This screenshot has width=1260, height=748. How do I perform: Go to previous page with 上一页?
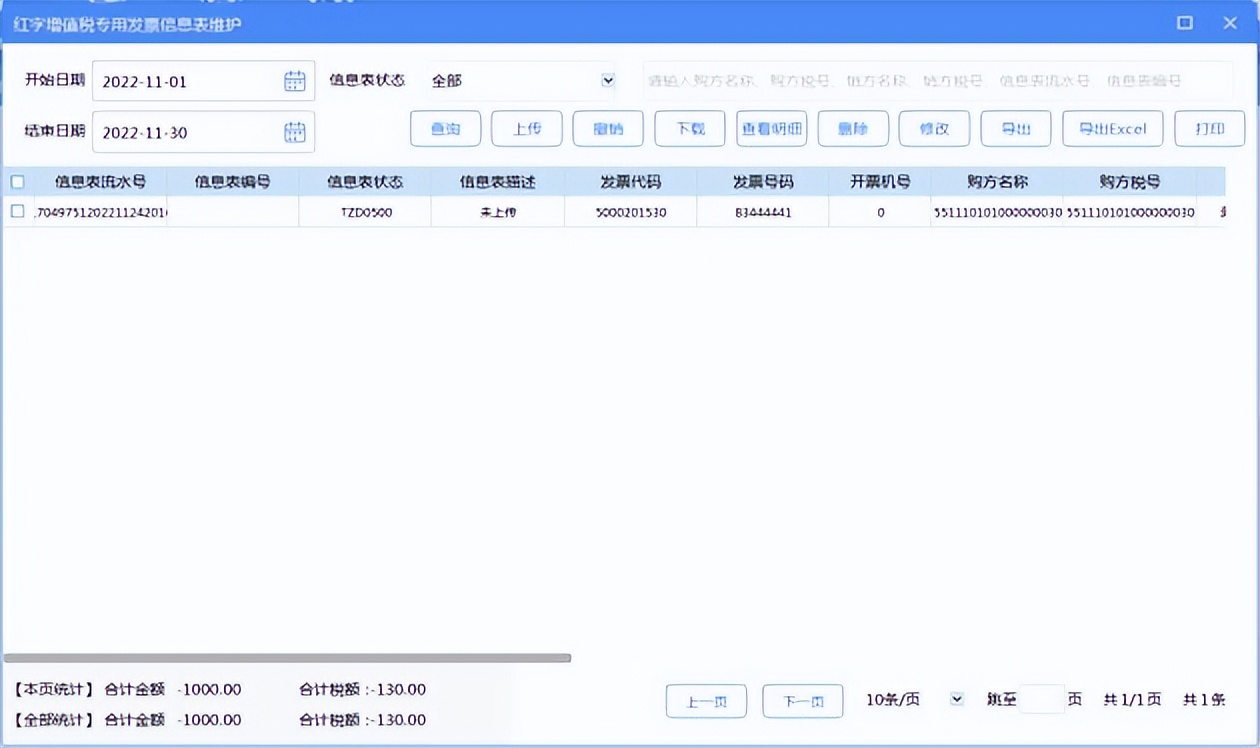(x=706, y=700)
